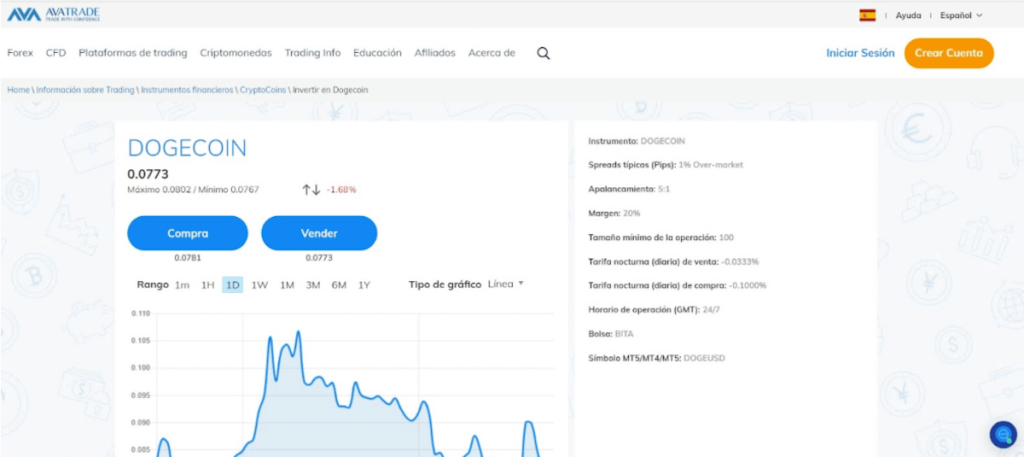Viewport: 1024px width, 457px height.
Task: Select the 1m chart range
Action: tap(182, 285)
